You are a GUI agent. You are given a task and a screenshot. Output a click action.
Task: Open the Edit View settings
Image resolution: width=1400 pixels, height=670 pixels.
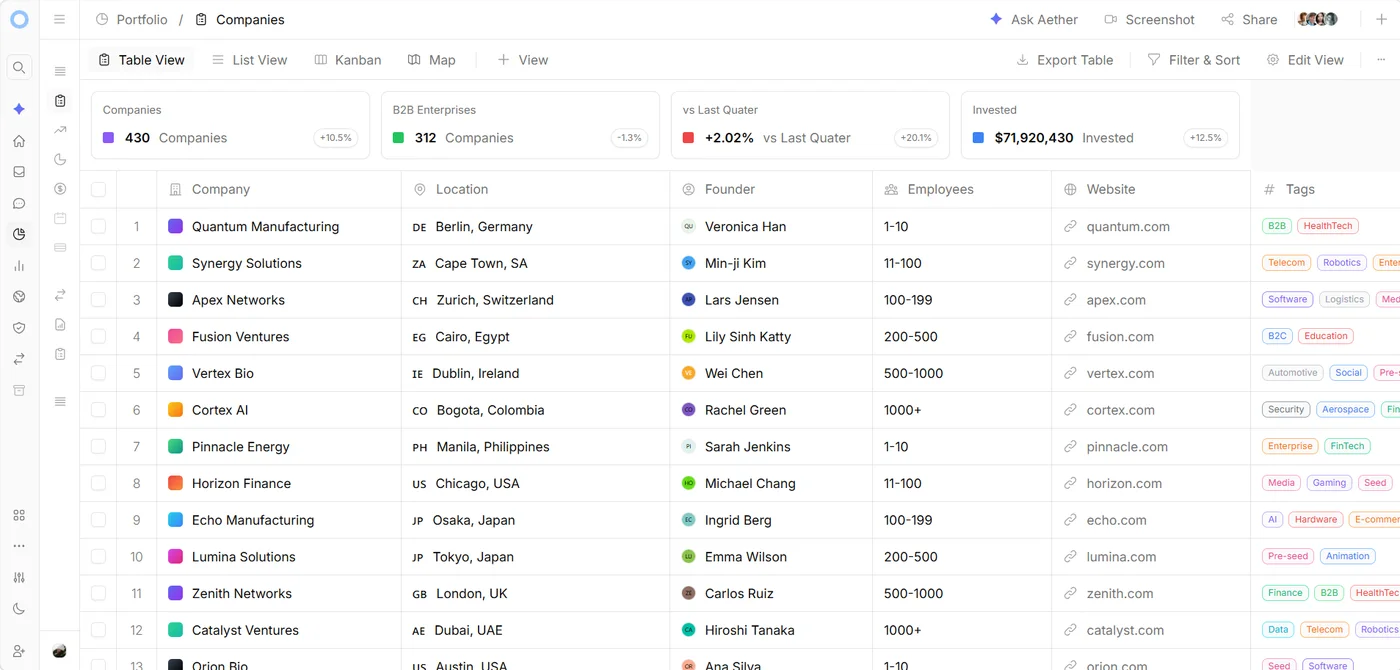pyautogui.click(x=1305, y=60)
